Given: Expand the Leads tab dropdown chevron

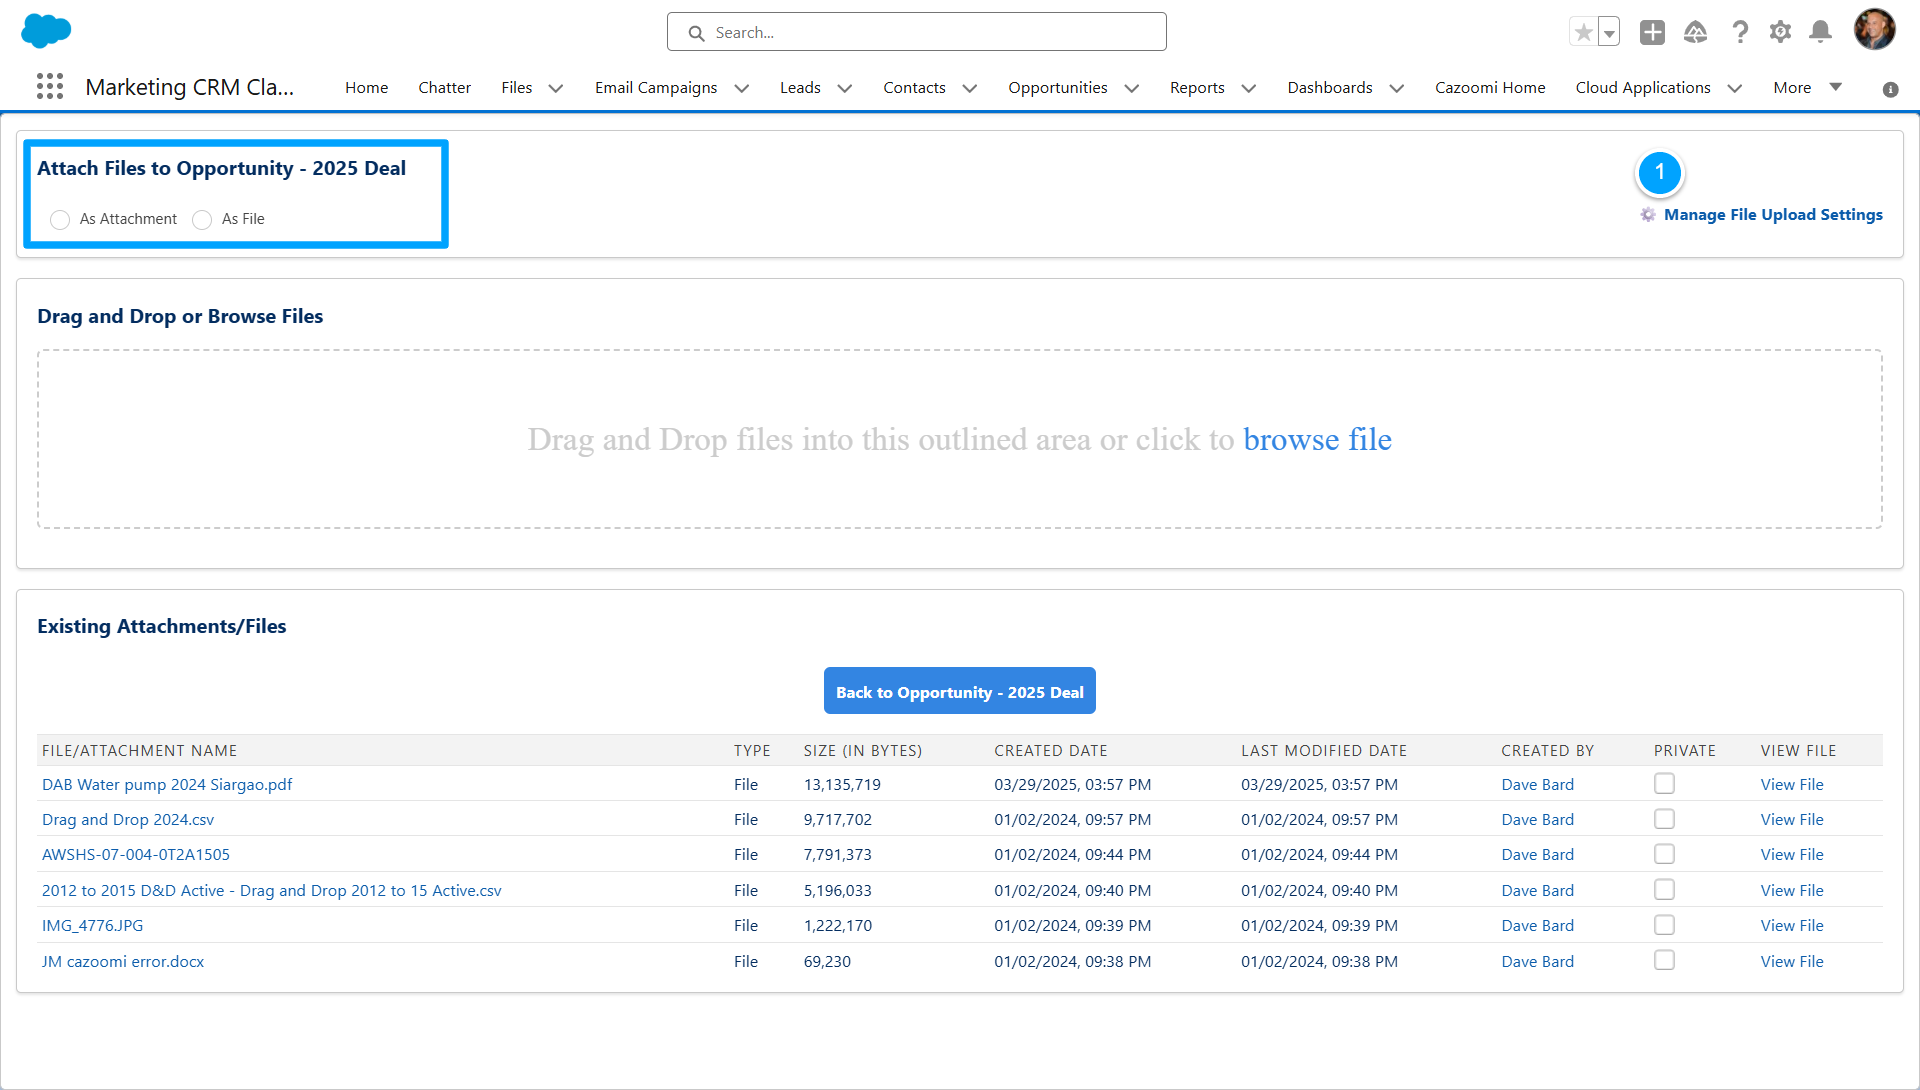Looking at the screenshot, I should (x=845, y=88).
